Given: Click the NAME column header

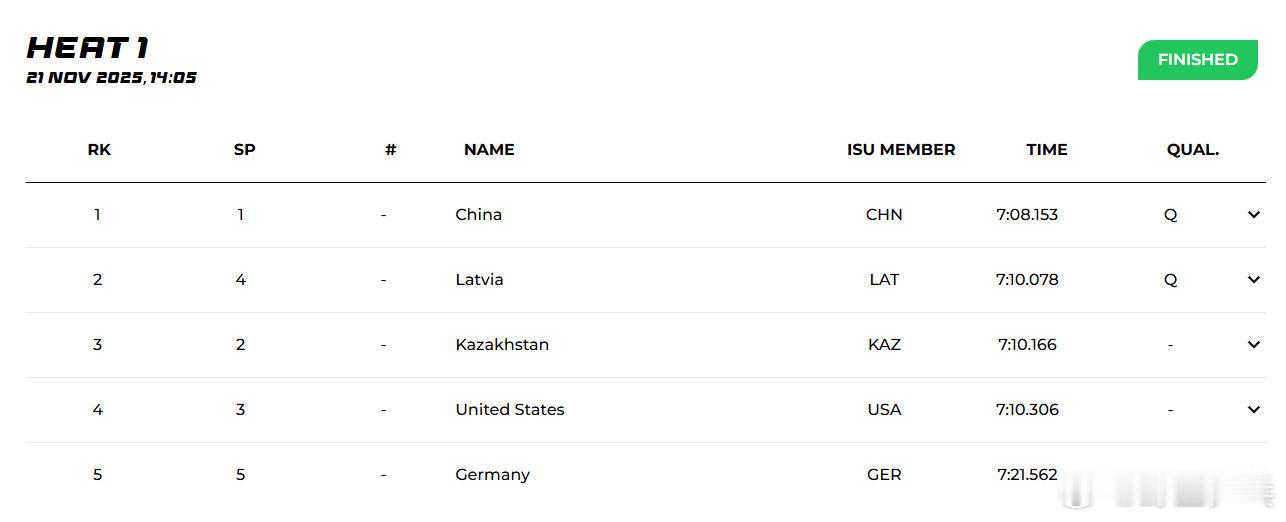Looking at the screenshot, I should (489, 150).
